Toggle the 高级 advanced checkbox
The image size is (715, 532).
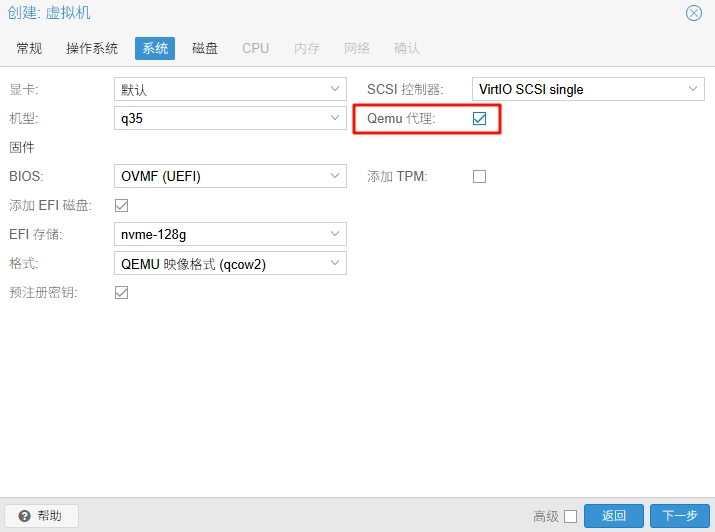[x=570, y=516]
